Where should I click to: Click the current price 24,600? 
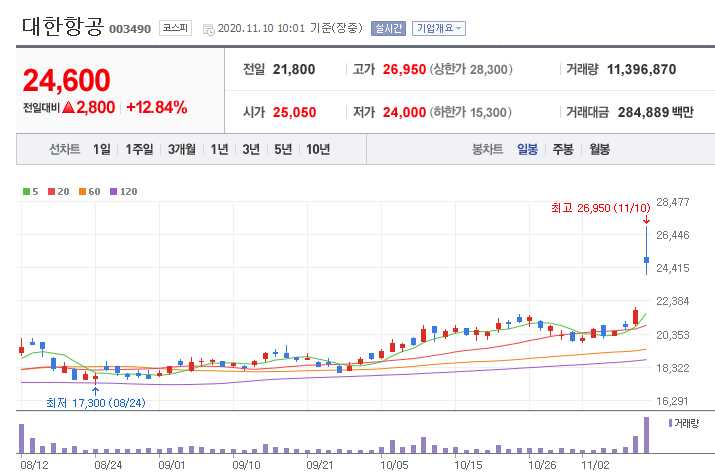(67, 80)
